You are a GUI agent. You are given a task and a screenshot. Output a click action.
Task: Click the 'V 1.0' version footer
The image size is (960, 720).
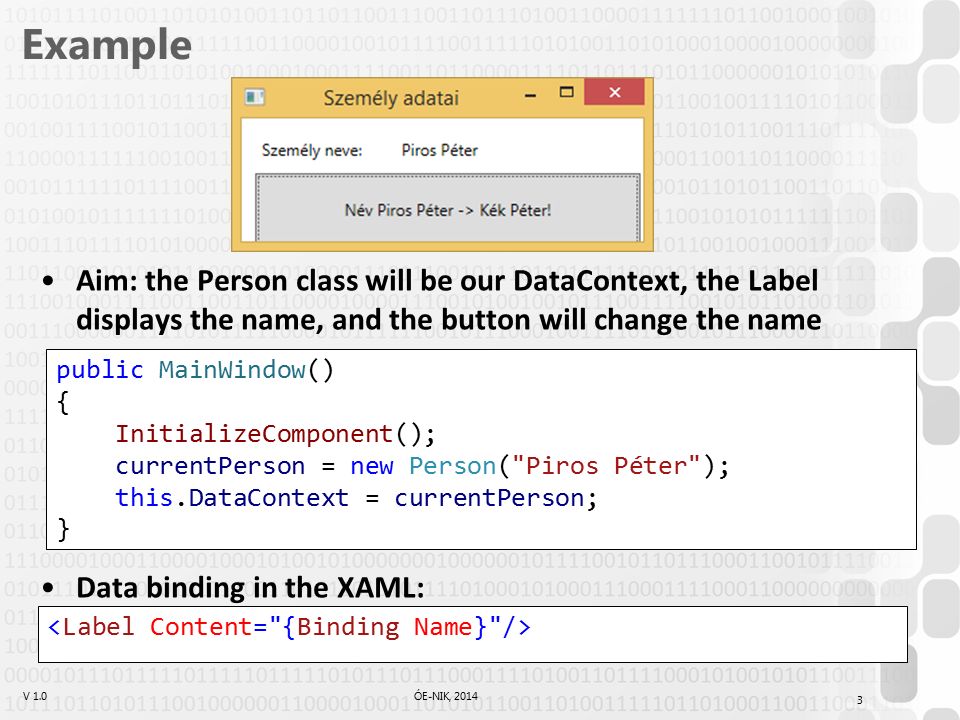click(35, 696)
